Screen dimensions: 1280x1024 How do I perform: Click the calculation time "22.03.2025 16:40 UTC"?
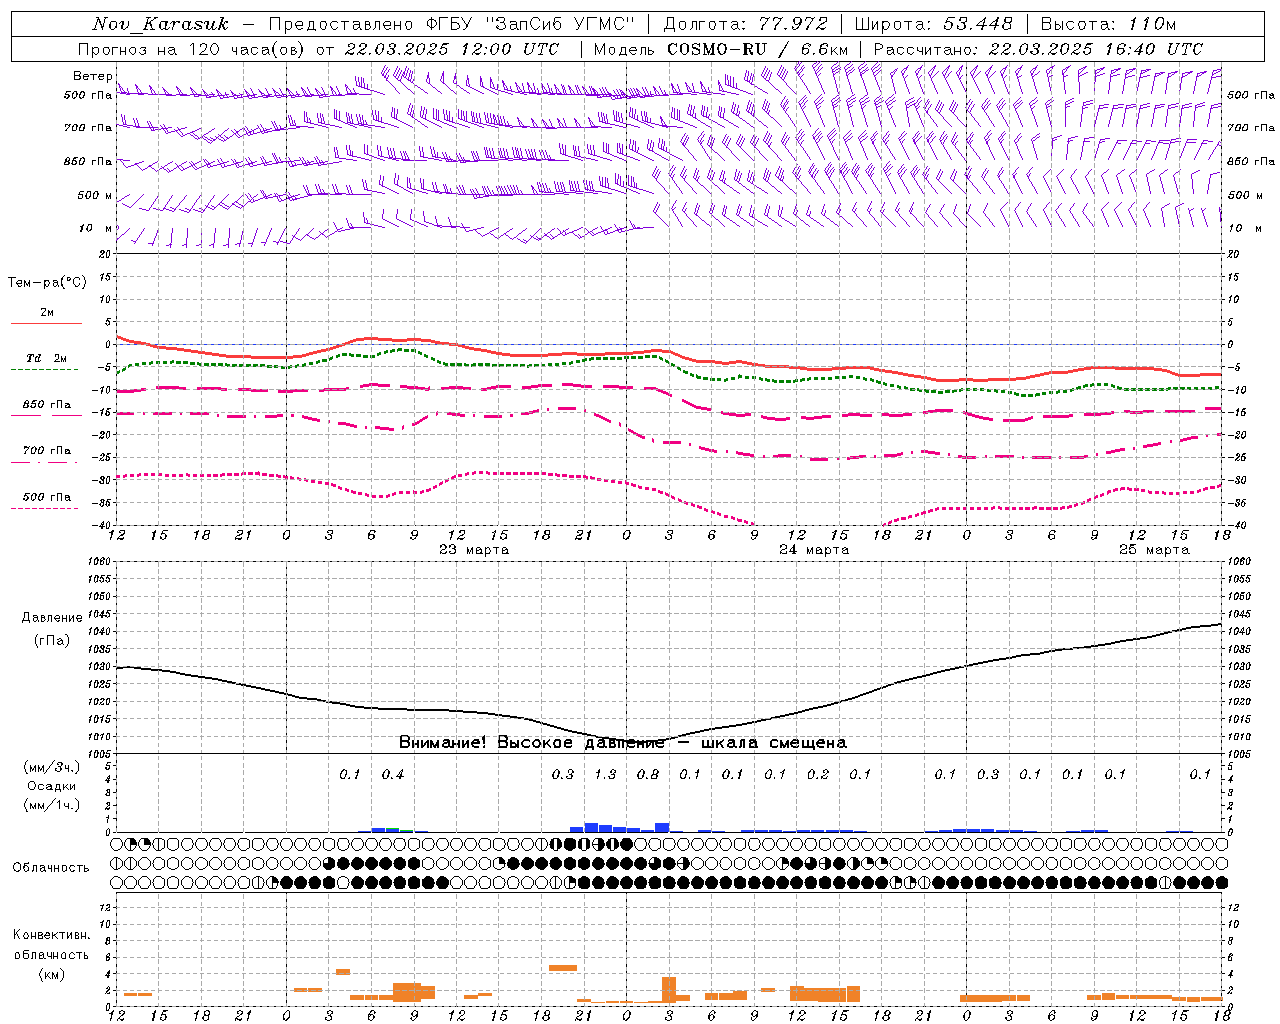1095,49
